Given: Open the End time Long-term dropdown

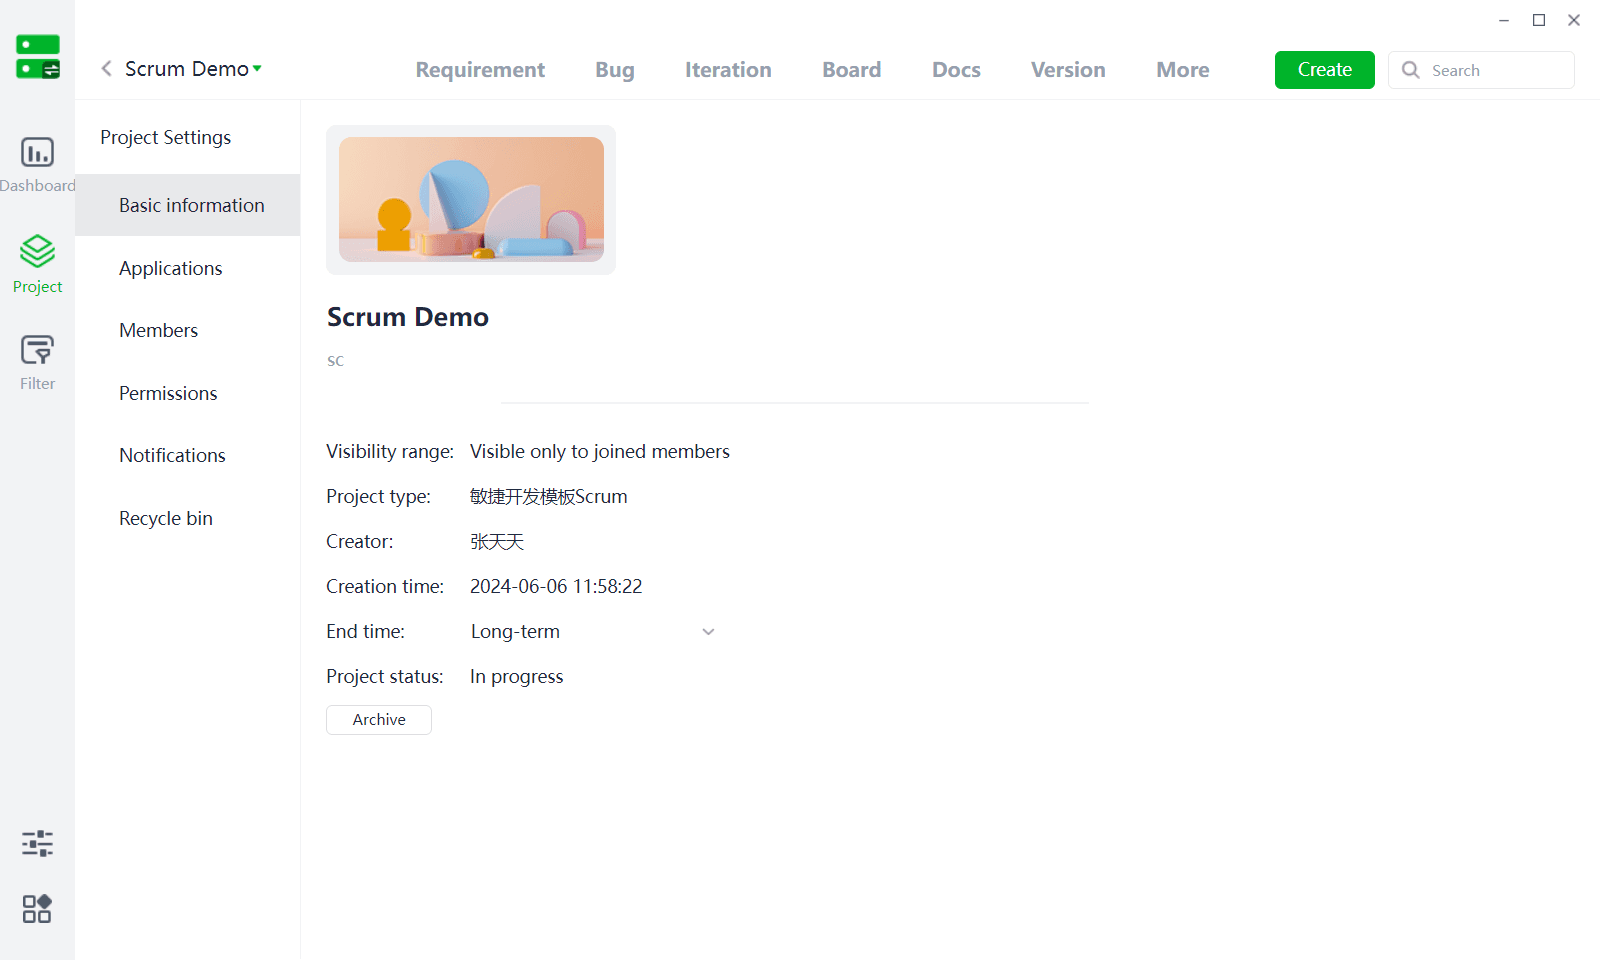Looking at the screenshot, I should 594,632.
